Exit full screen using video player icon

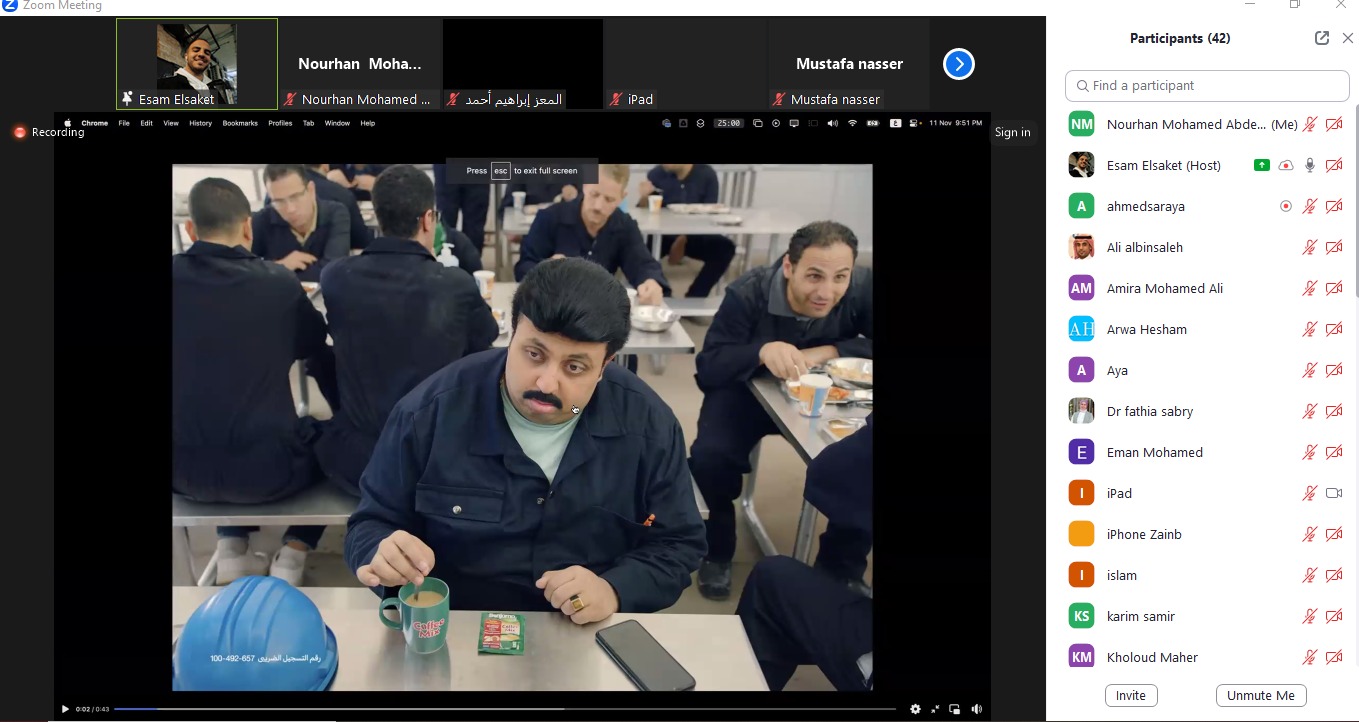[x=935, y=709]
